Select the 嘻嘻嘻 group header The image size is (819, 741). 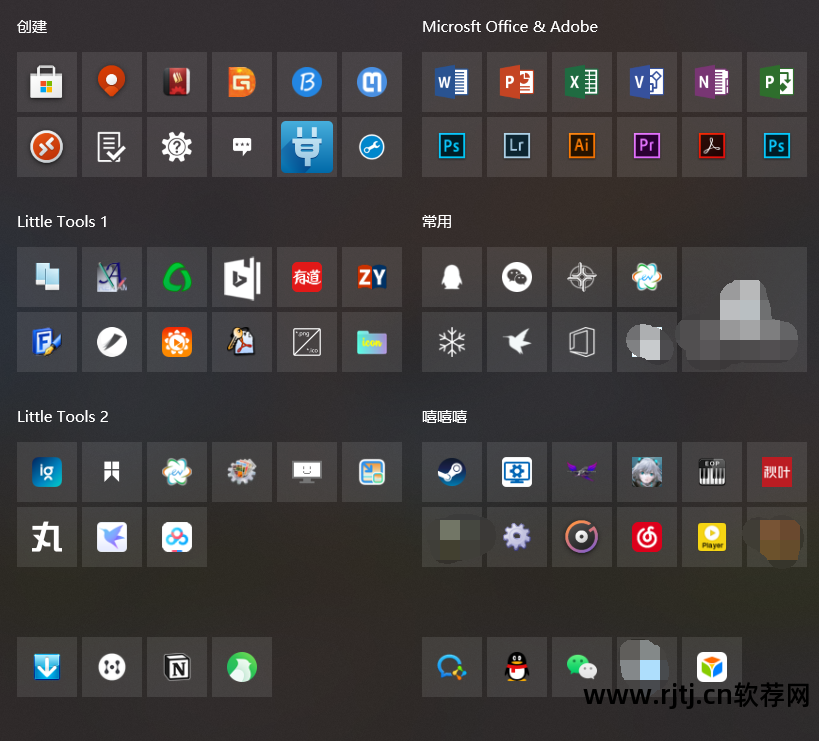(x=444, y=417)
